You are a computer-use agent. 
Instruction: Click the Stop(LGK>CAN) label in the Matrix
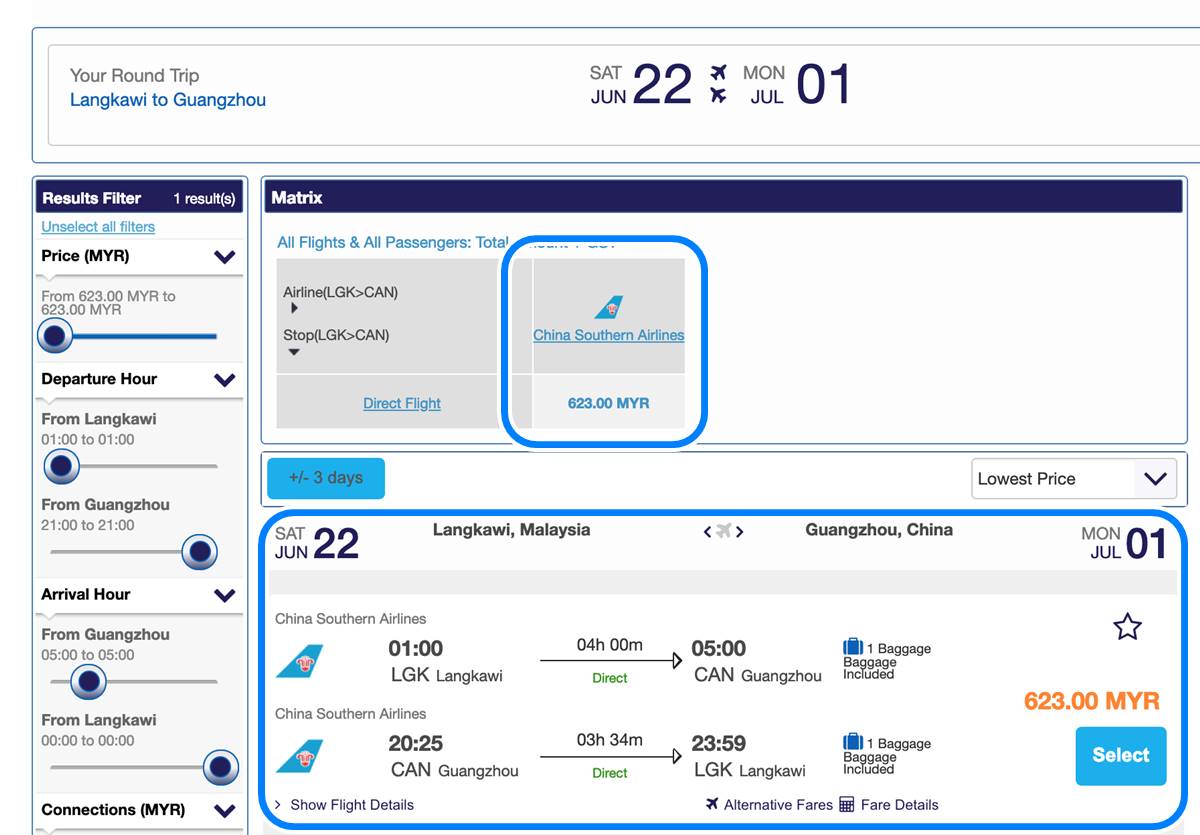[336, 335]
